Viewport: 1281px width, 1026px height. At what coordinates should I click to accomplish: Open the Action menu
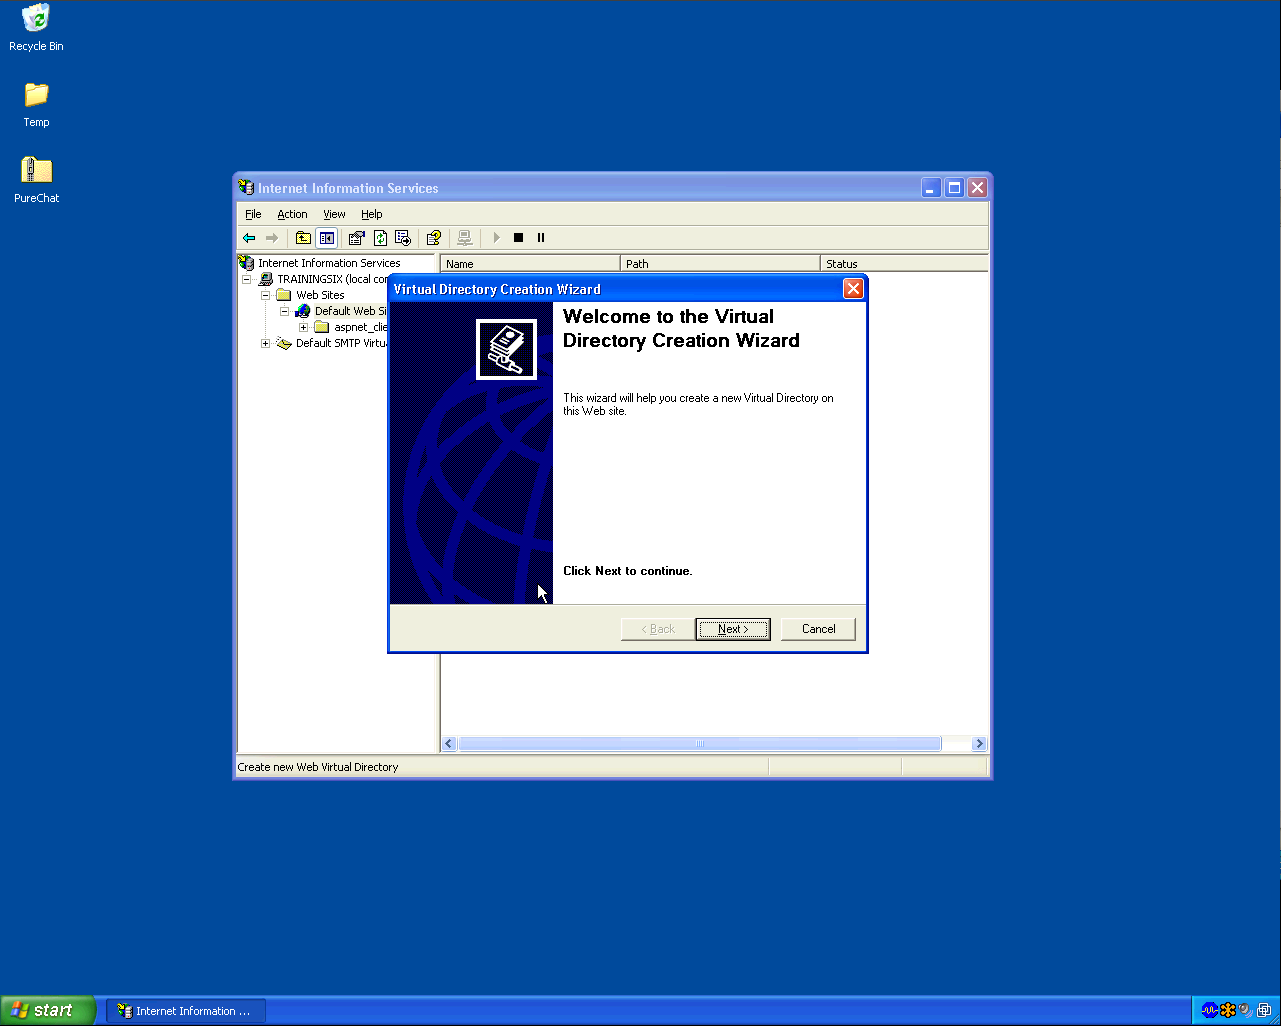tap(292, 214)
